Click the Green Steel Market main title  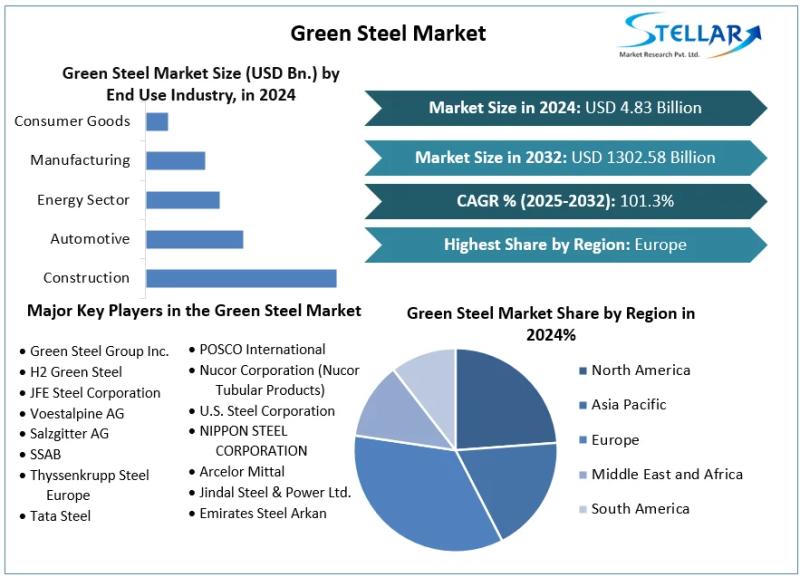pyautogui.click(x=388, y=33)
